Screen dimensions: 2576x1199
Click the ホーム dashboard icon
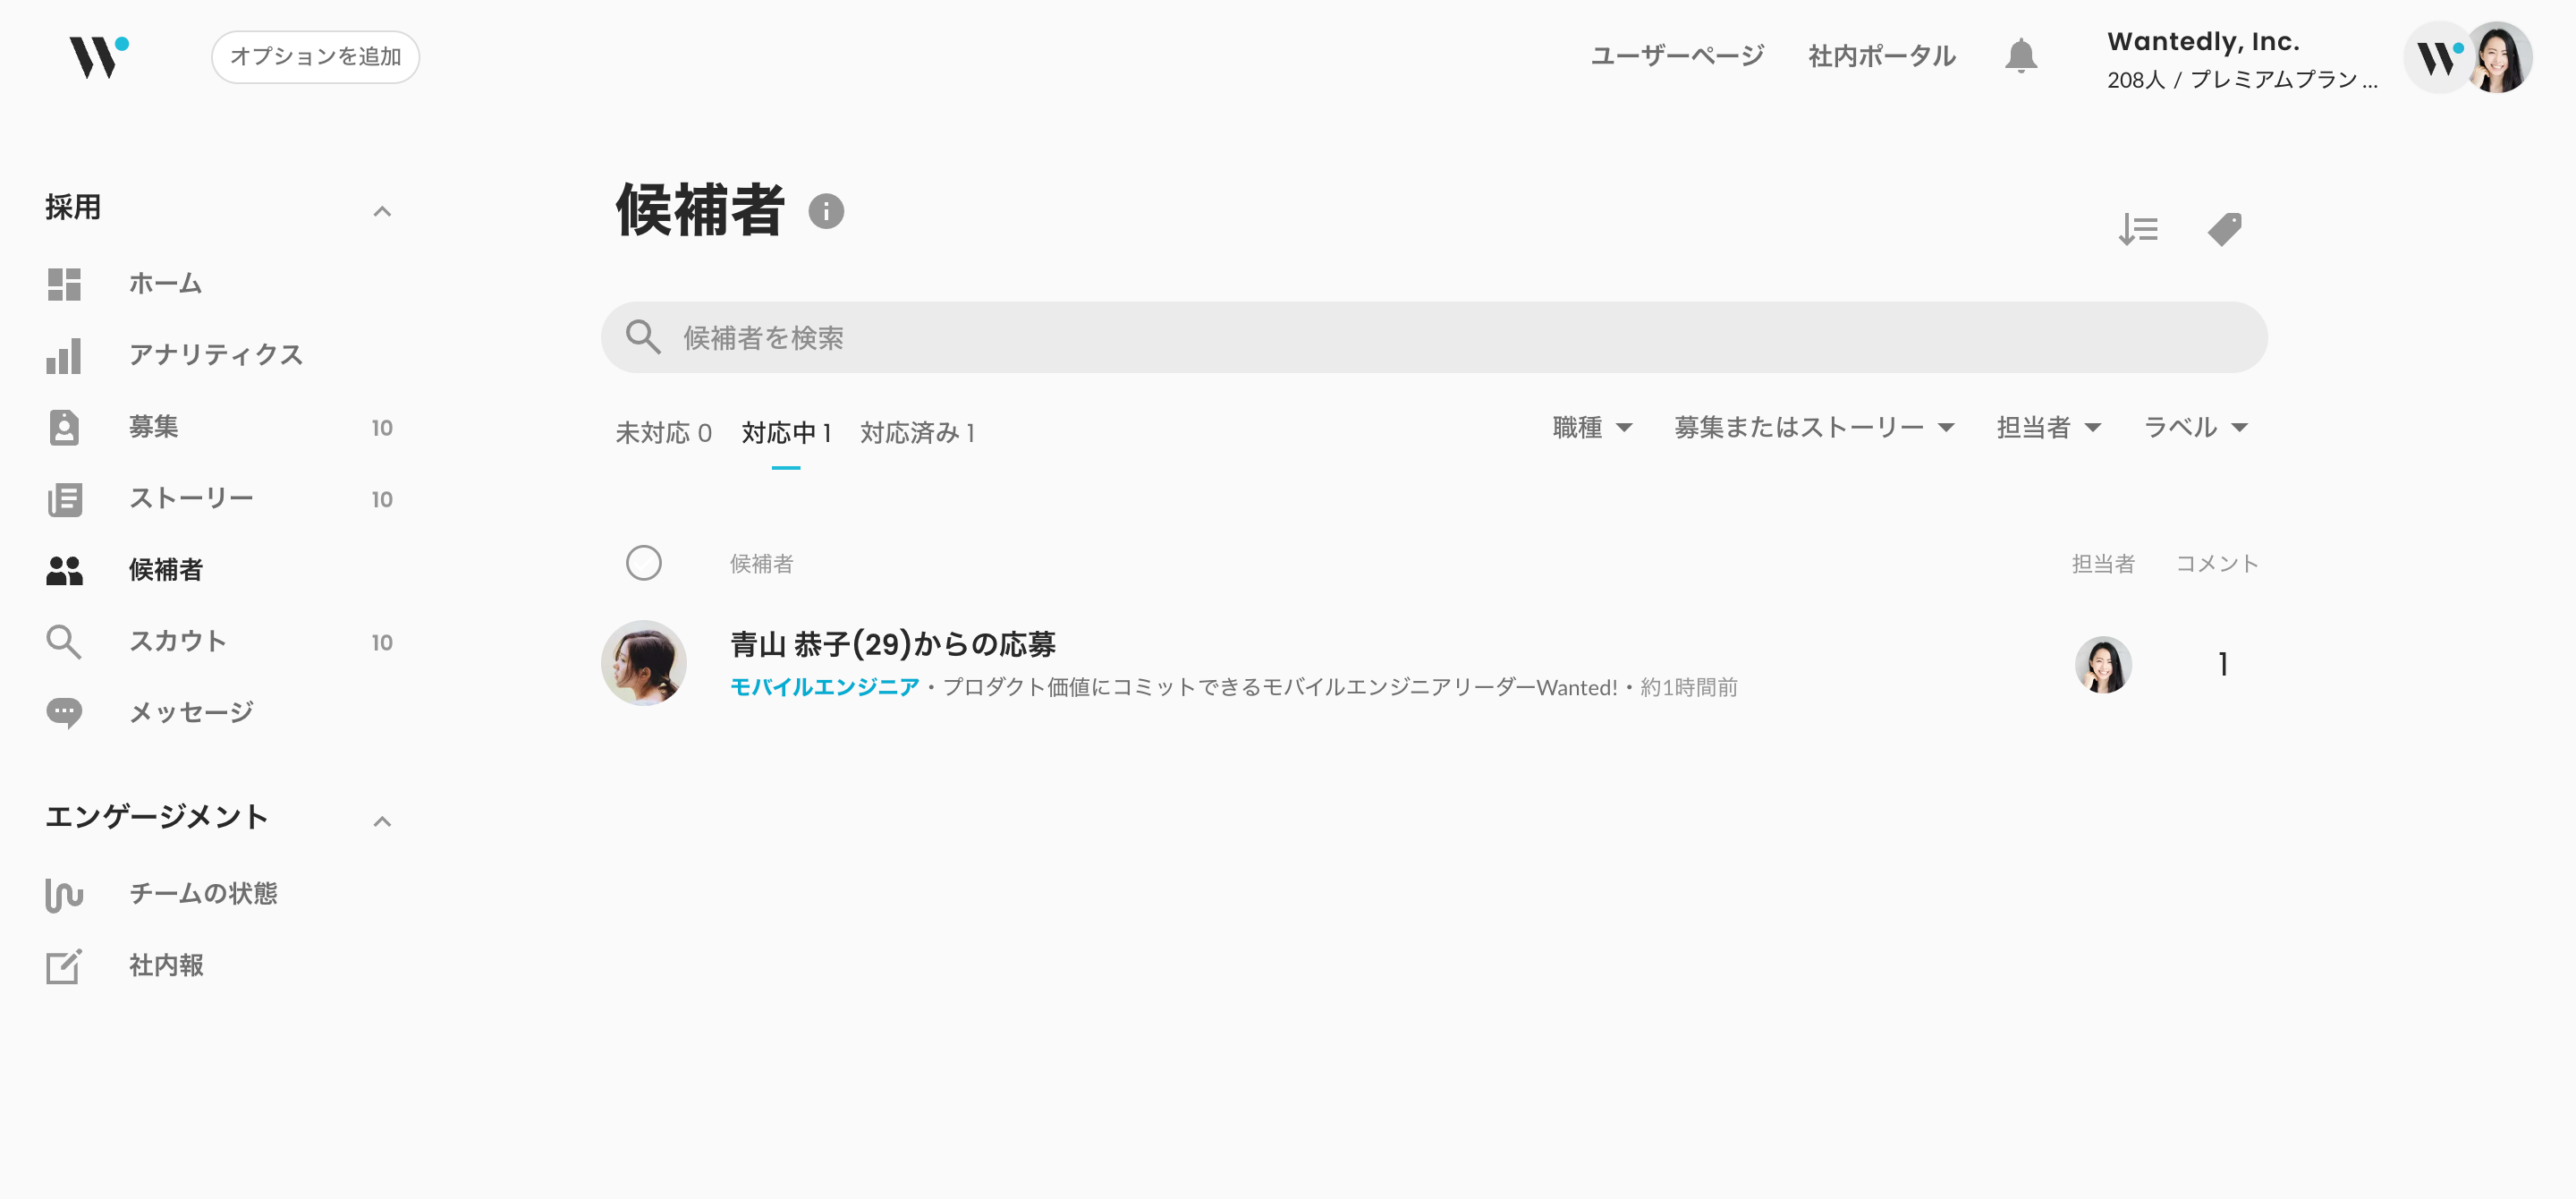[x=64, y=284]
